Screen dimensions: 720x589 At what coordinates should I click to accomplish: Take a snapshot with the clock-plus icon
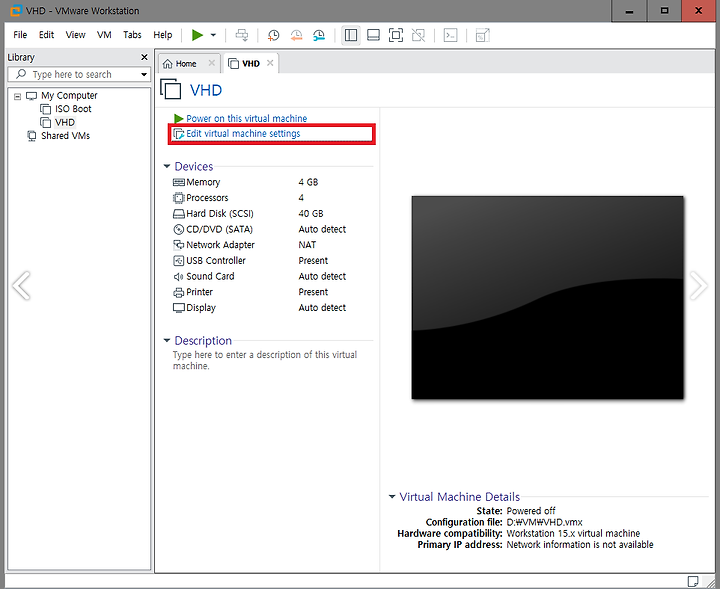pos(273,35)
